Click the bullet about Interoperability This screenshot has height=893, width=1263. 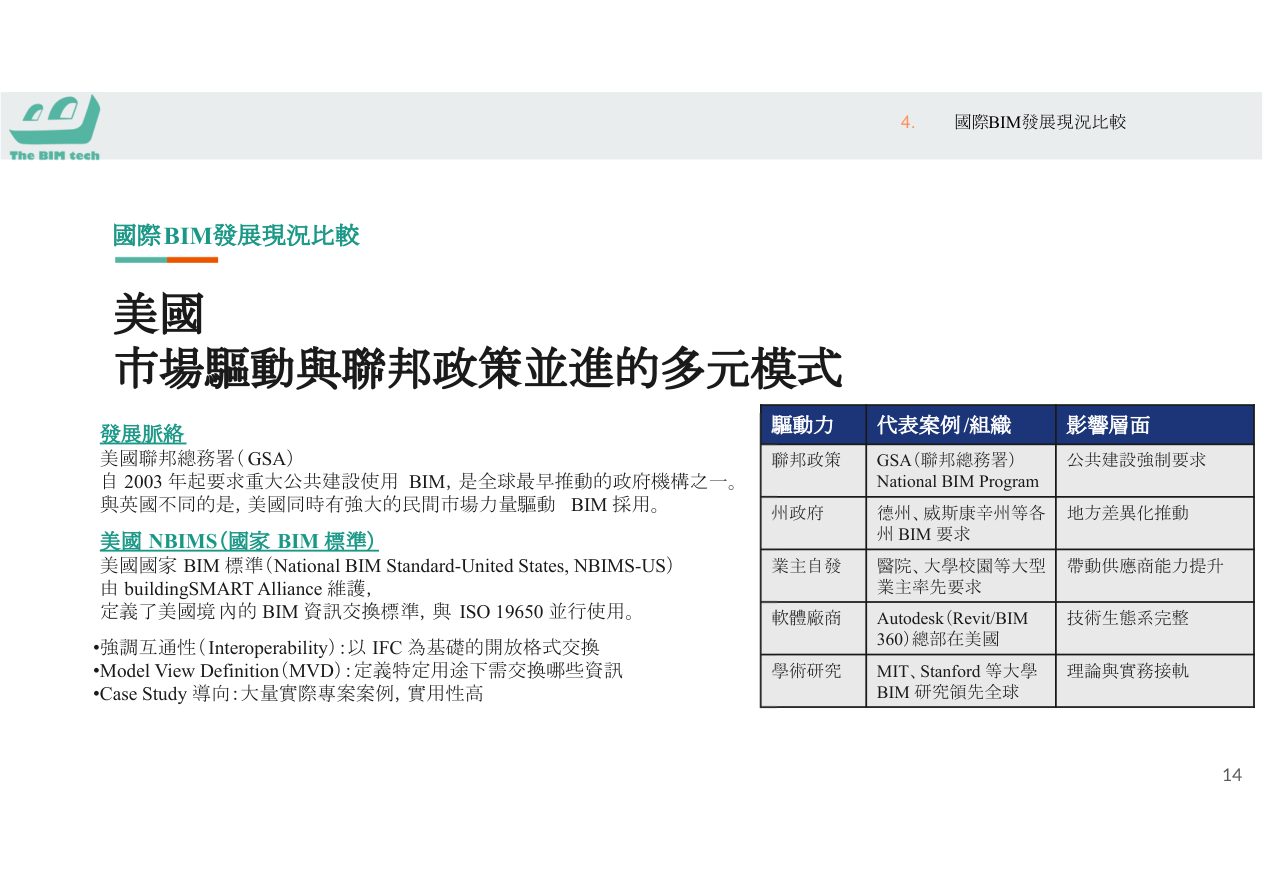tap(346, 647)
